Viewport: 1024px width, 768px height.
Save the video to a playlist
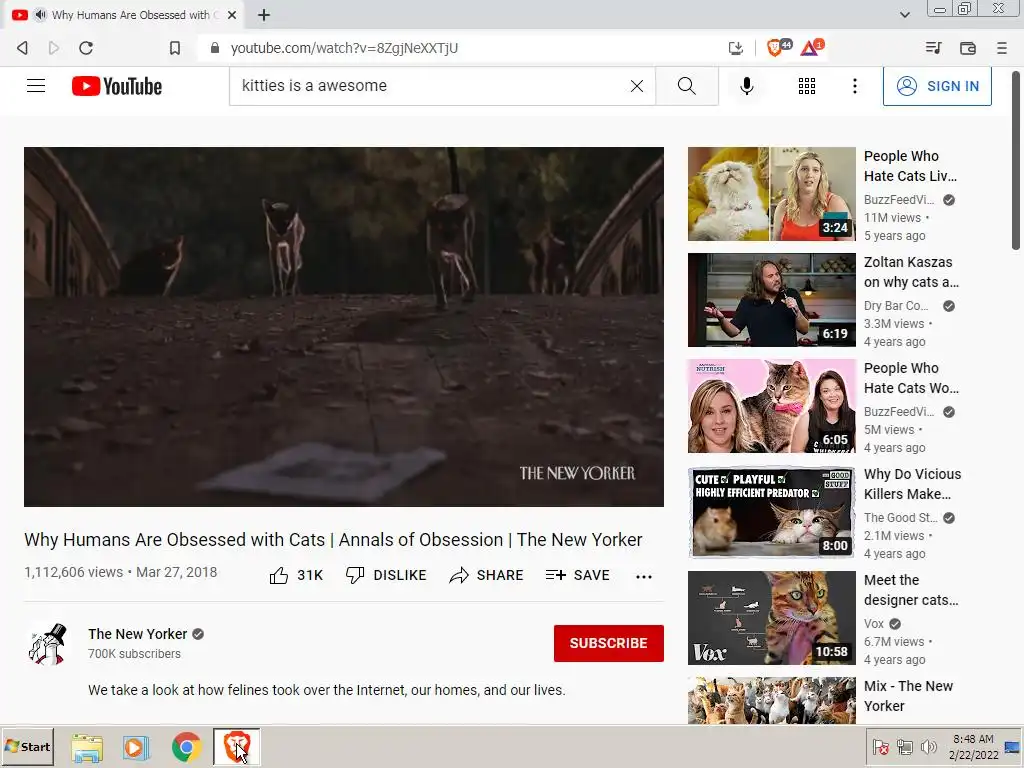click(577, 575)
